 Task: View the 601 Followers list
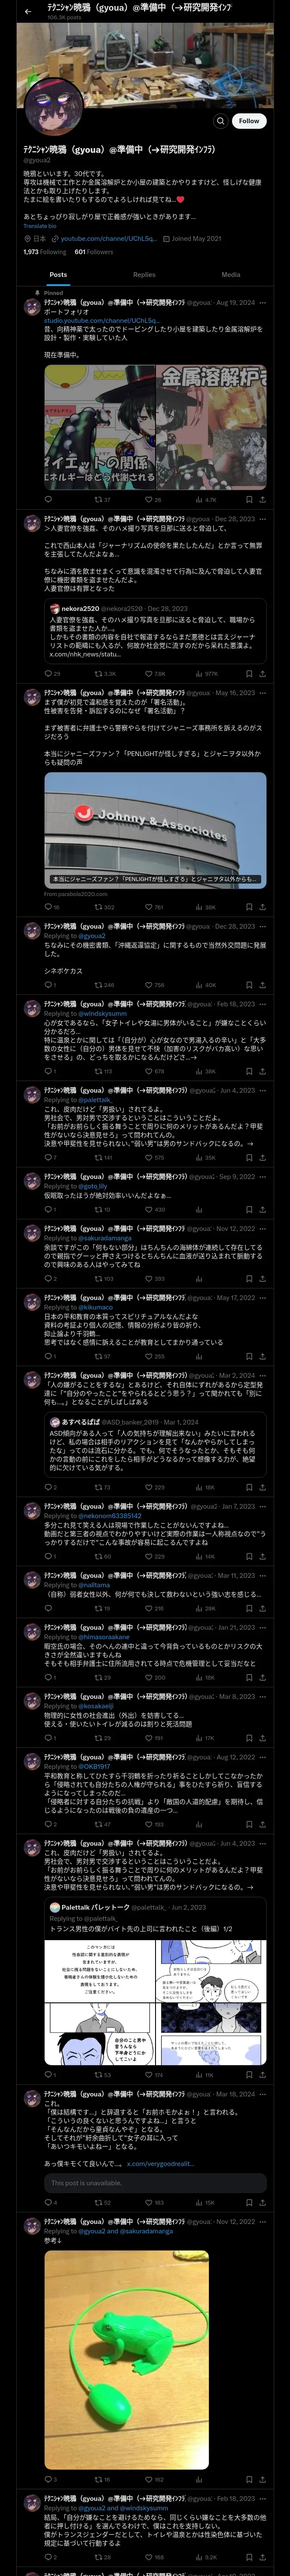94,252
